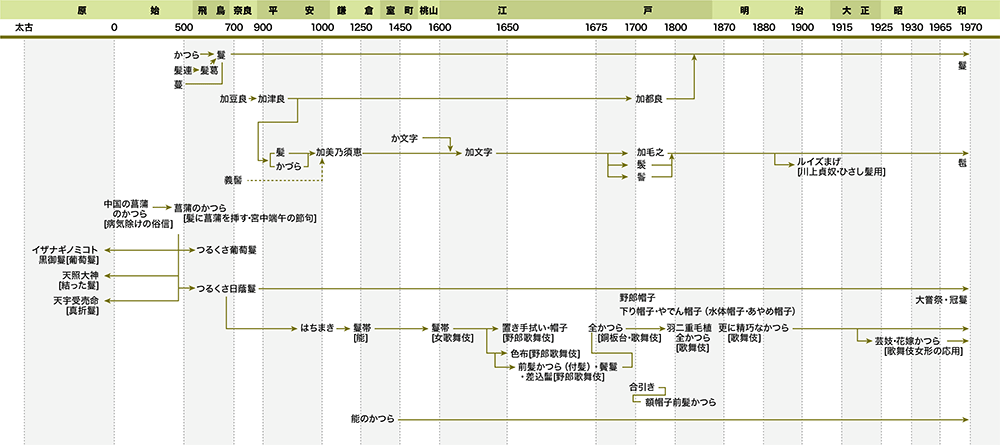This screenshot has height=445, width=1000.
Task: Click the 1650 year marker
Action: click(x=507, y=28)
